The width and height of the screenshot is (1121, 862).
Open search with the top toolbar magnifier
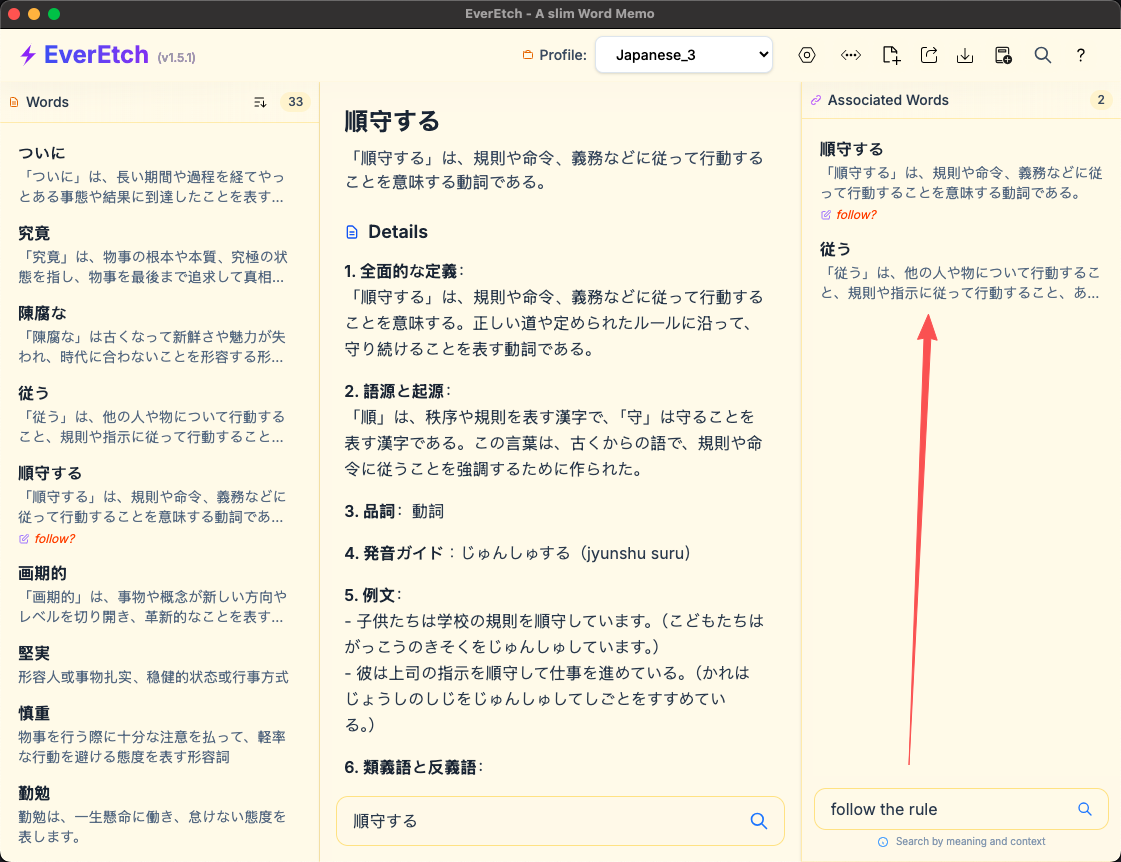tap(1042, 55)
